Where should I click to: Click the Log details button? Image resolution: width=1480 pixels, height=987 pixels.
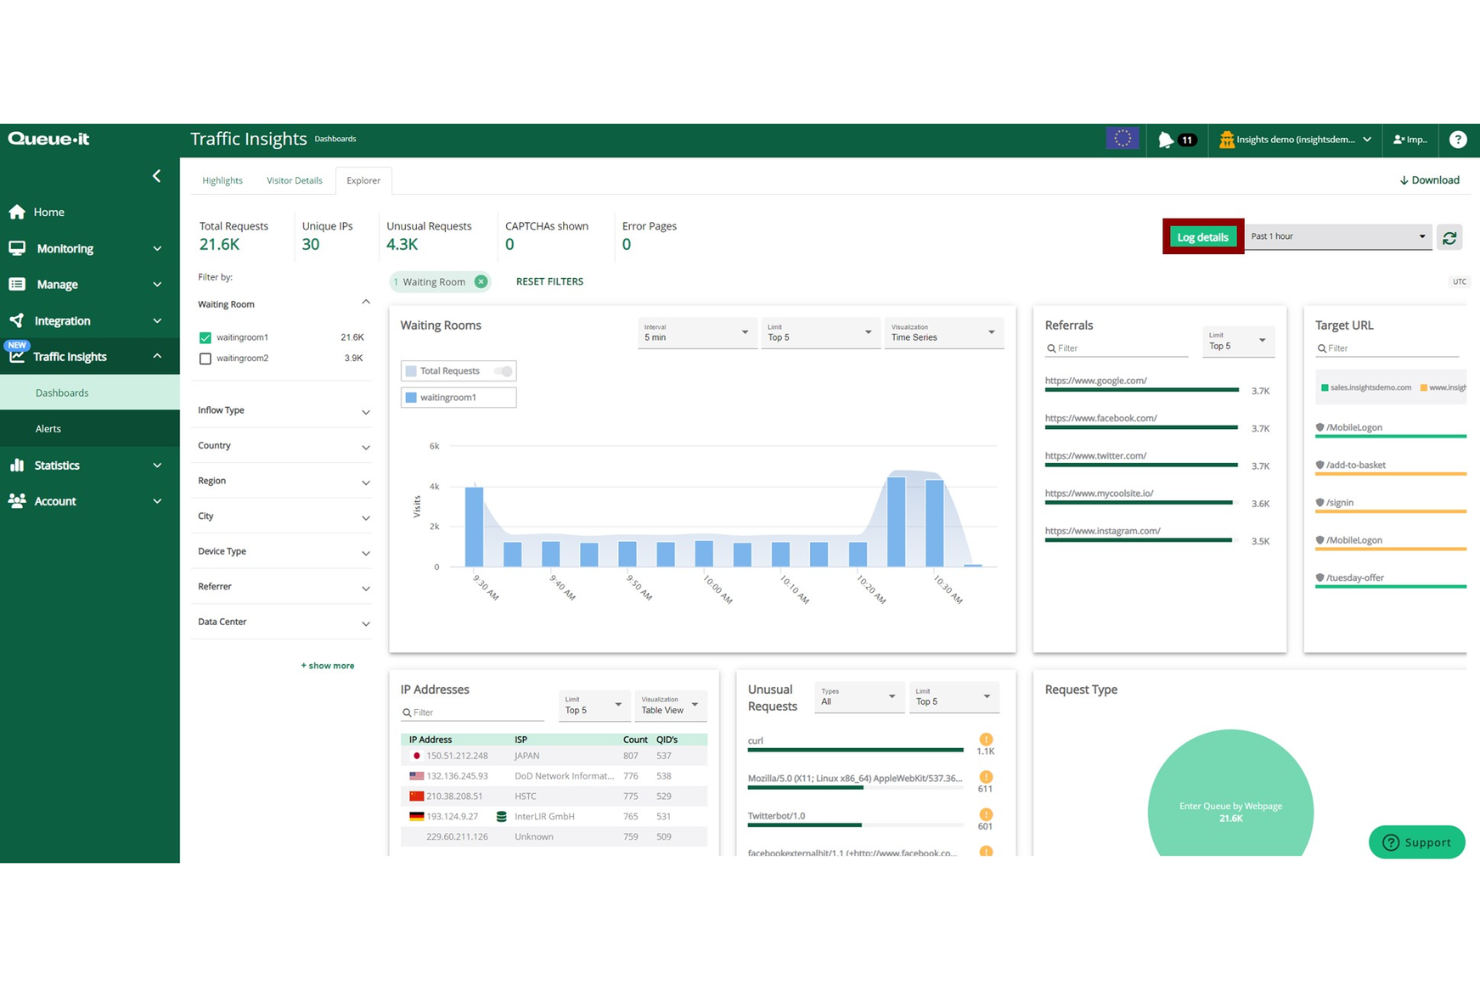(x=1202, y=237)
